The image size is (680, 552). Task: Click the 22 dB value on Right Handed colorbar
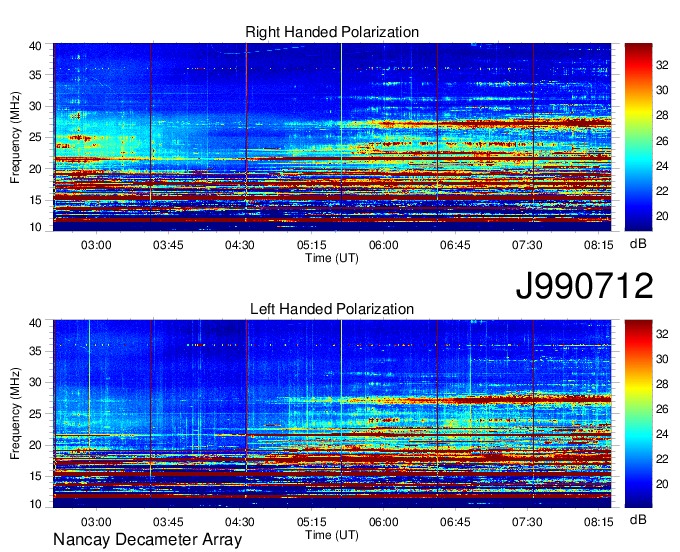tap(662, 191)
